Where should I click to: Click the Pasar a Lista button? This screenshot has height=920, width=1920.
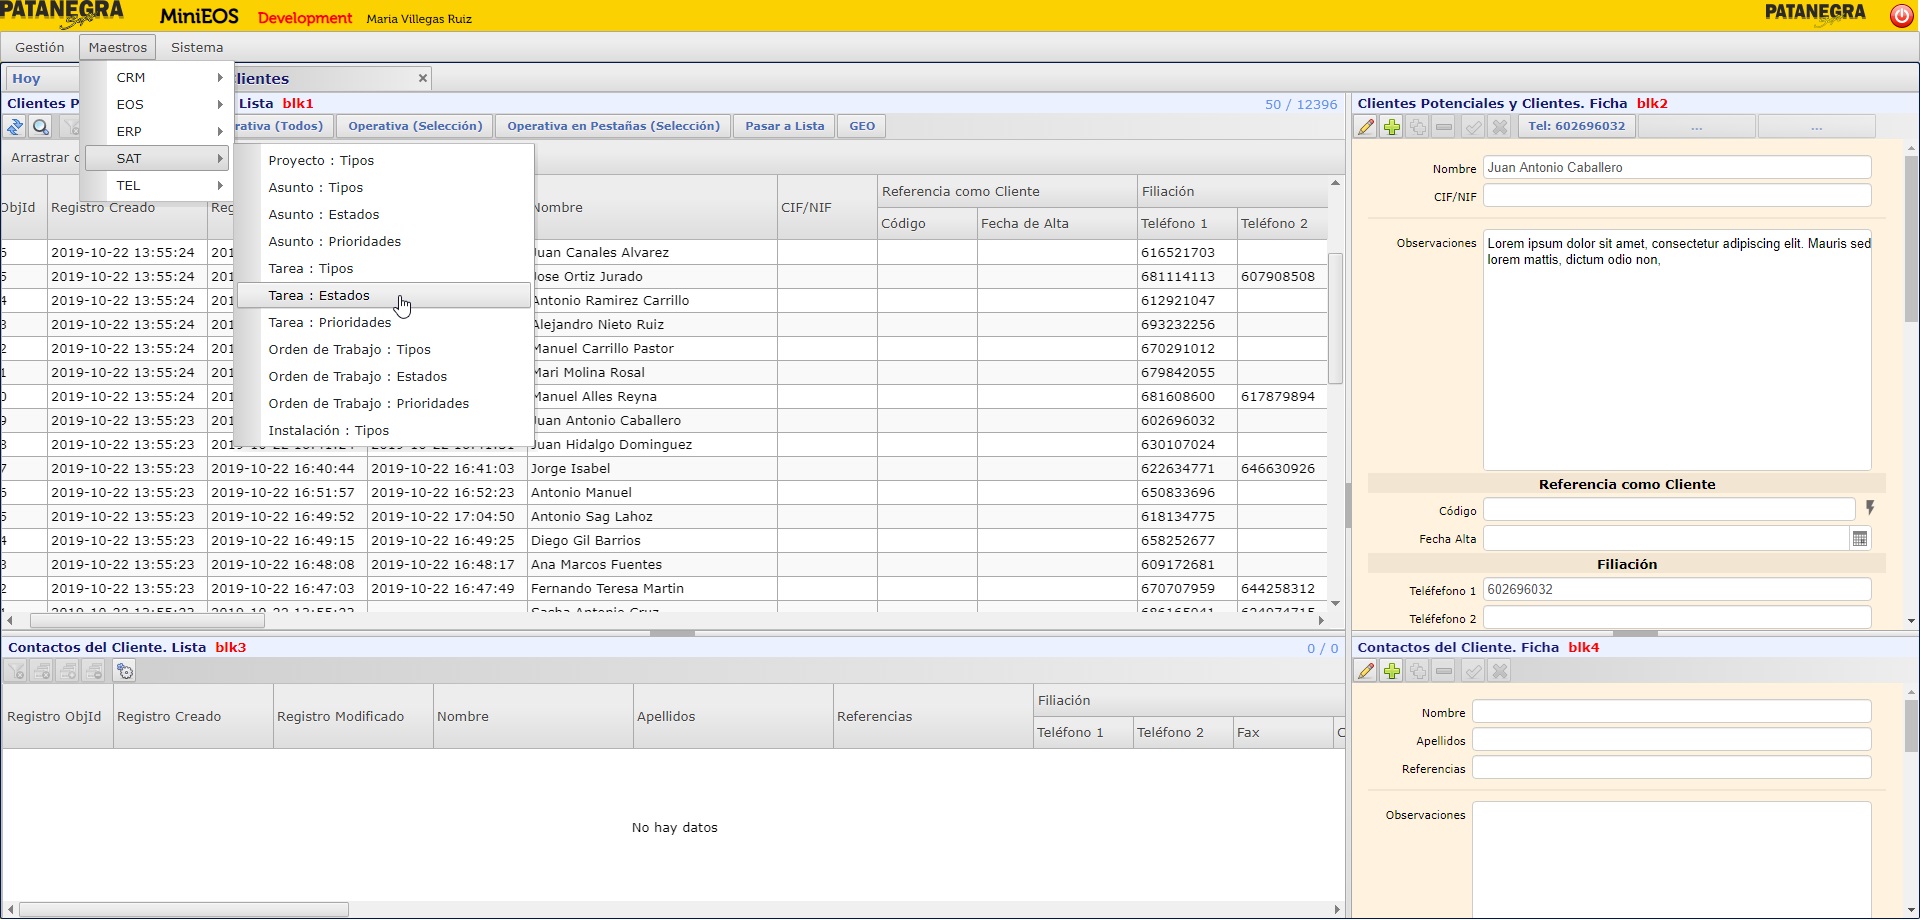tap(785, 126)
